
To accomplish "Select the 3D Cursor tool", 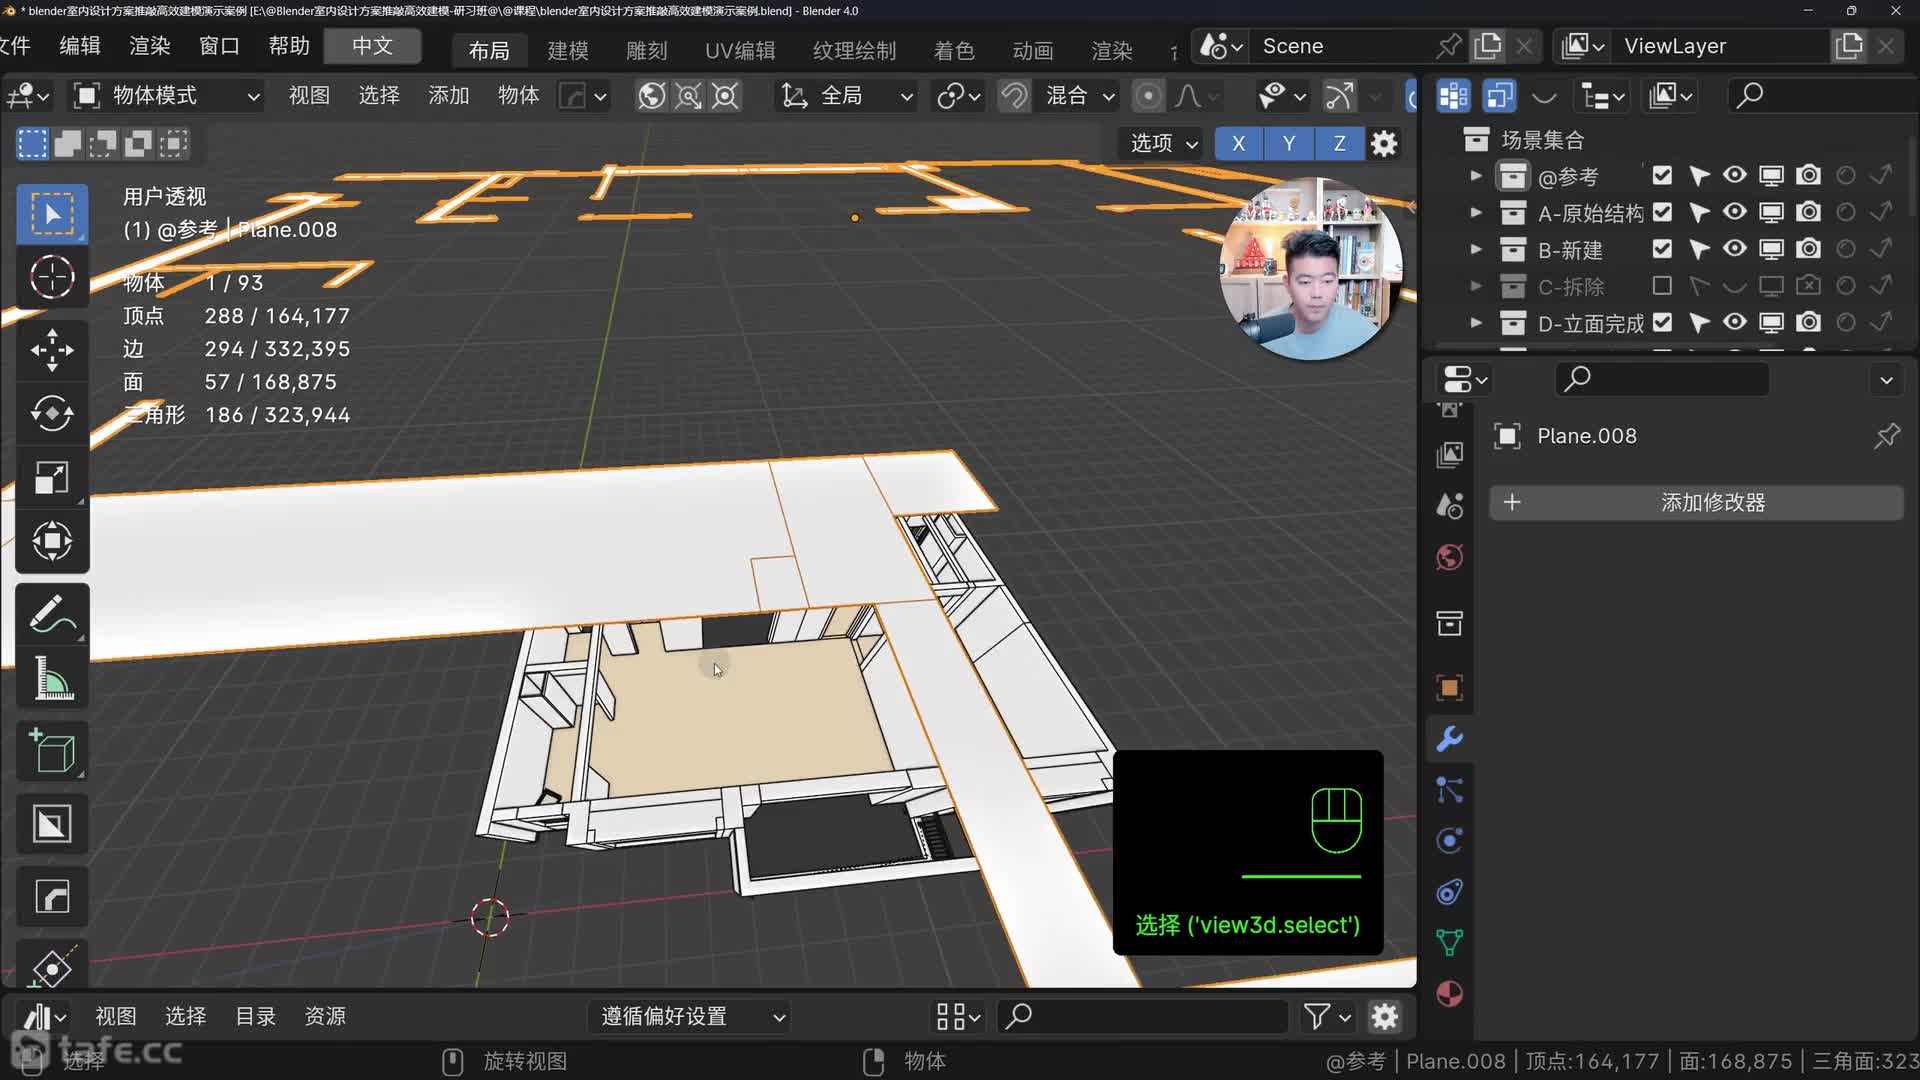I will [52, 277].
